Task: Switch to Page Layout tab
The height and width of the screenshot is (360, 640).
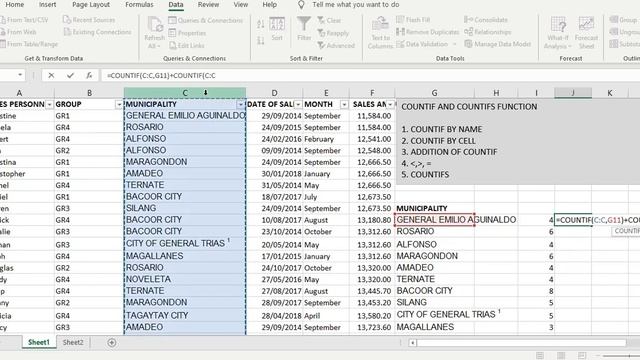Action: point(91,4)
